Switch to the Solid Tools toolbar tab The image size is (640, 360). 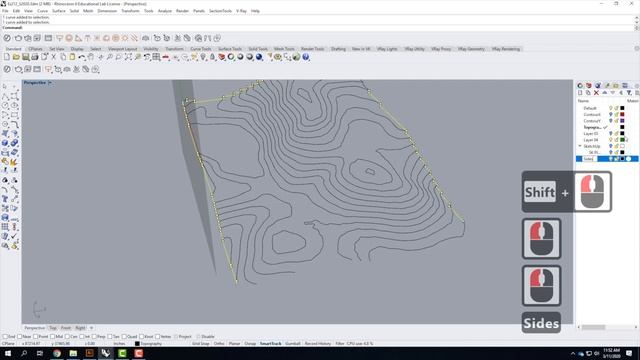258,49
